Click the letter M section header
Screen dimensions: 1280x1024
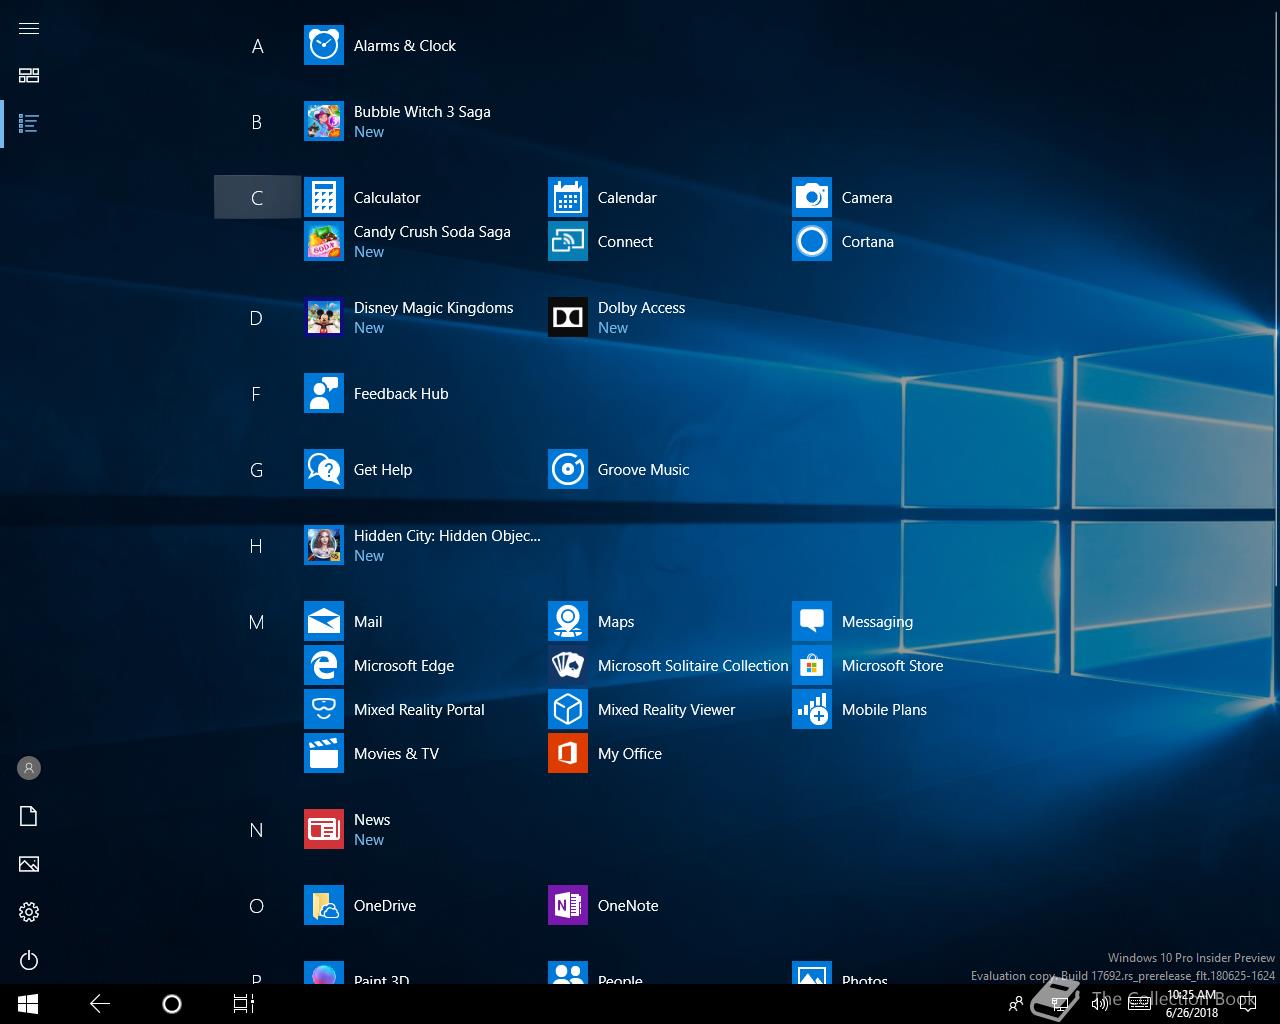pyautogui.click(x=257, y=622)
